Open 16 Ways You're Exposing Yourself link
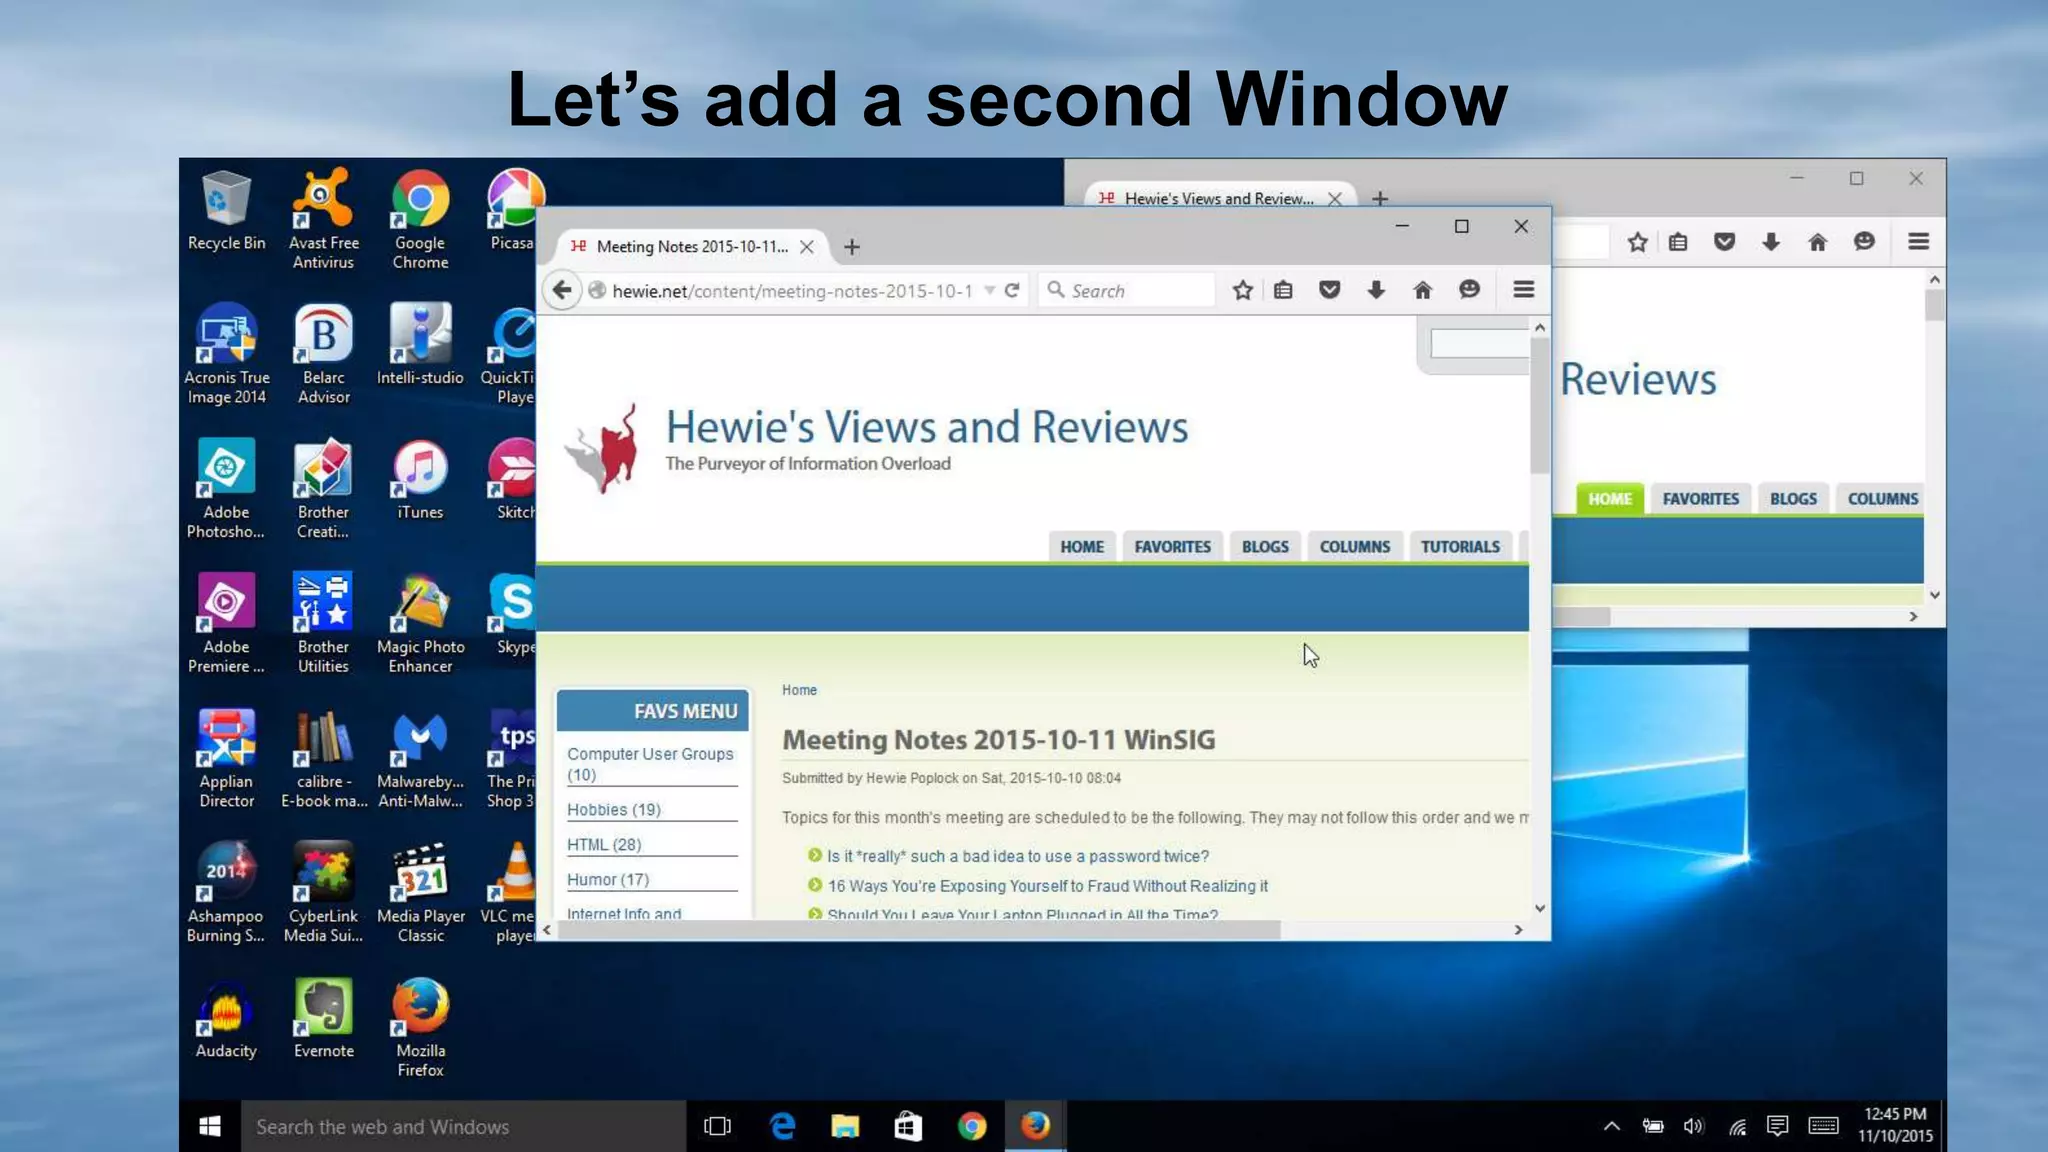 point(1047,887)
